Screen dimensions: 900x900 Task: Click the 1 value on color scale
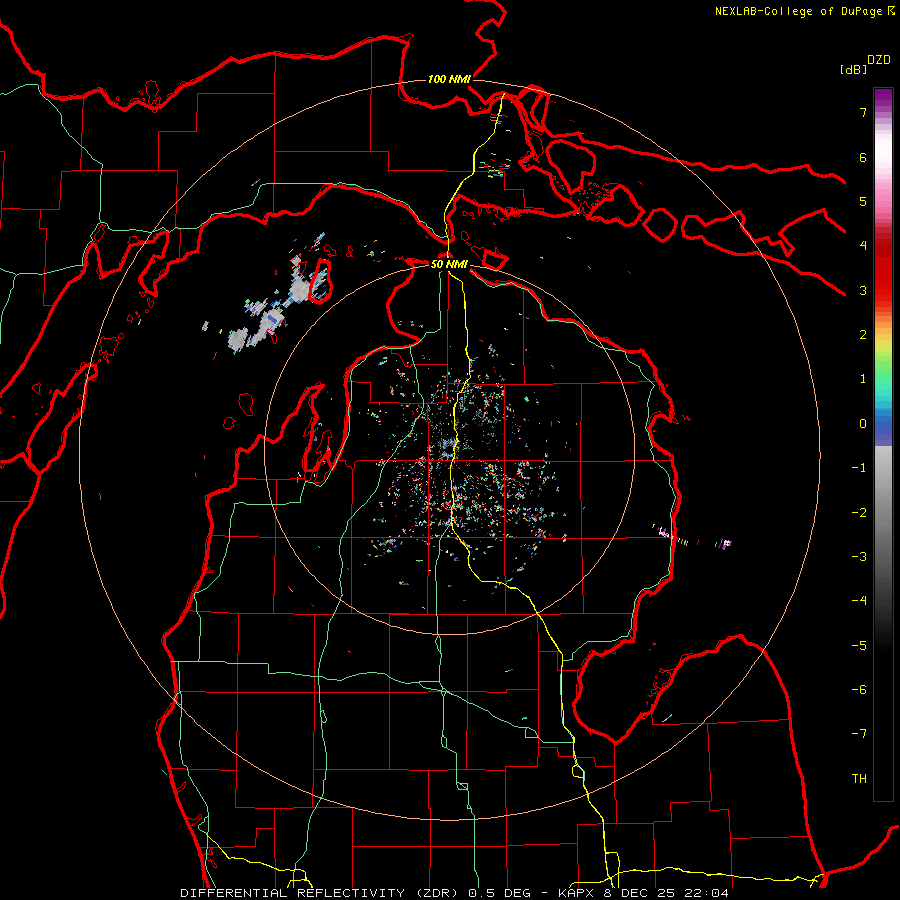pyautogui.click(x=863, y=379)
